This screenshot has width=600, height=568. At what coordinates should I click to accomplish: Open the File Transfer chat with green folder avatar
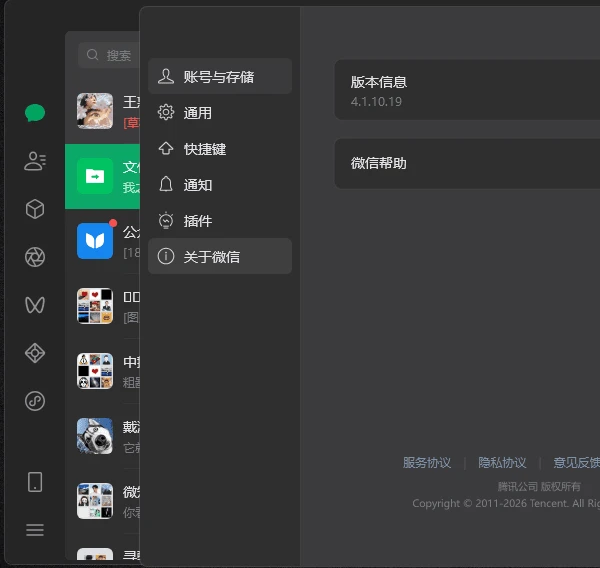coord(103,176)
